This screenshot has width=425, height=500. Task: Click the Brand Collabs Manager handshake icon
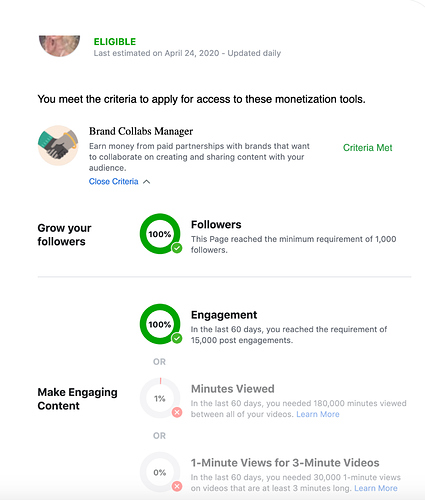(x=58, y=145)
